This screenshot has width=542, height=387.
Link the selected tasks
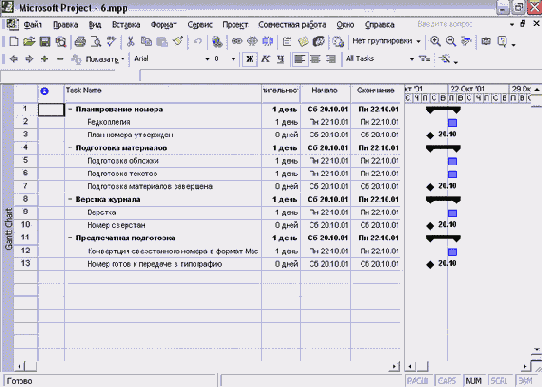237,42
